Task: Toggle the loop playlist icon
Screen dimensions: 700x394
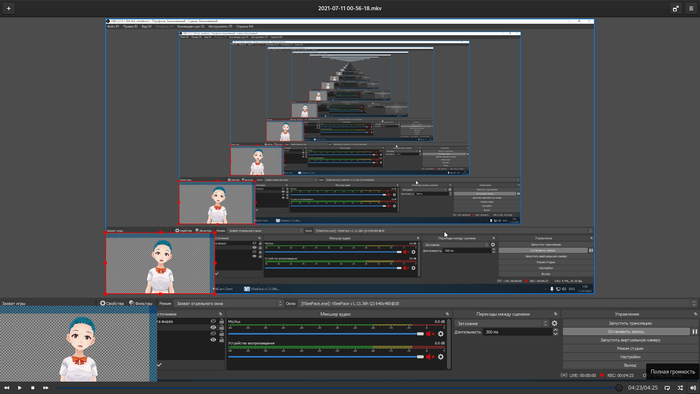Action: (x=667, y=388)
